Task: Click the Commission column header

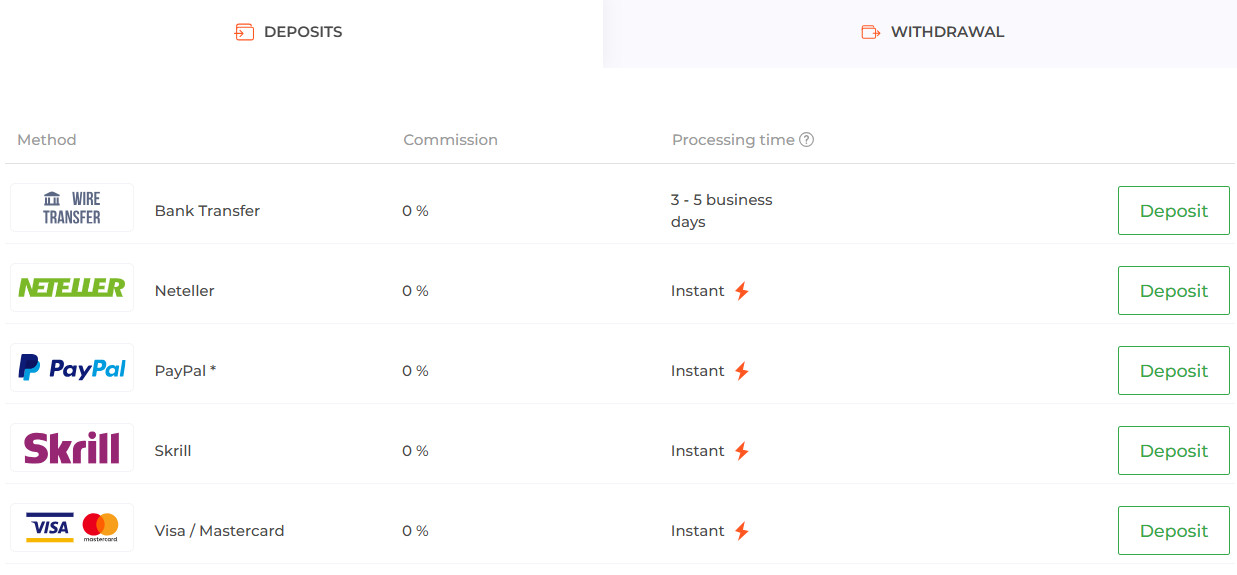Action: click(x=450, y=140)
